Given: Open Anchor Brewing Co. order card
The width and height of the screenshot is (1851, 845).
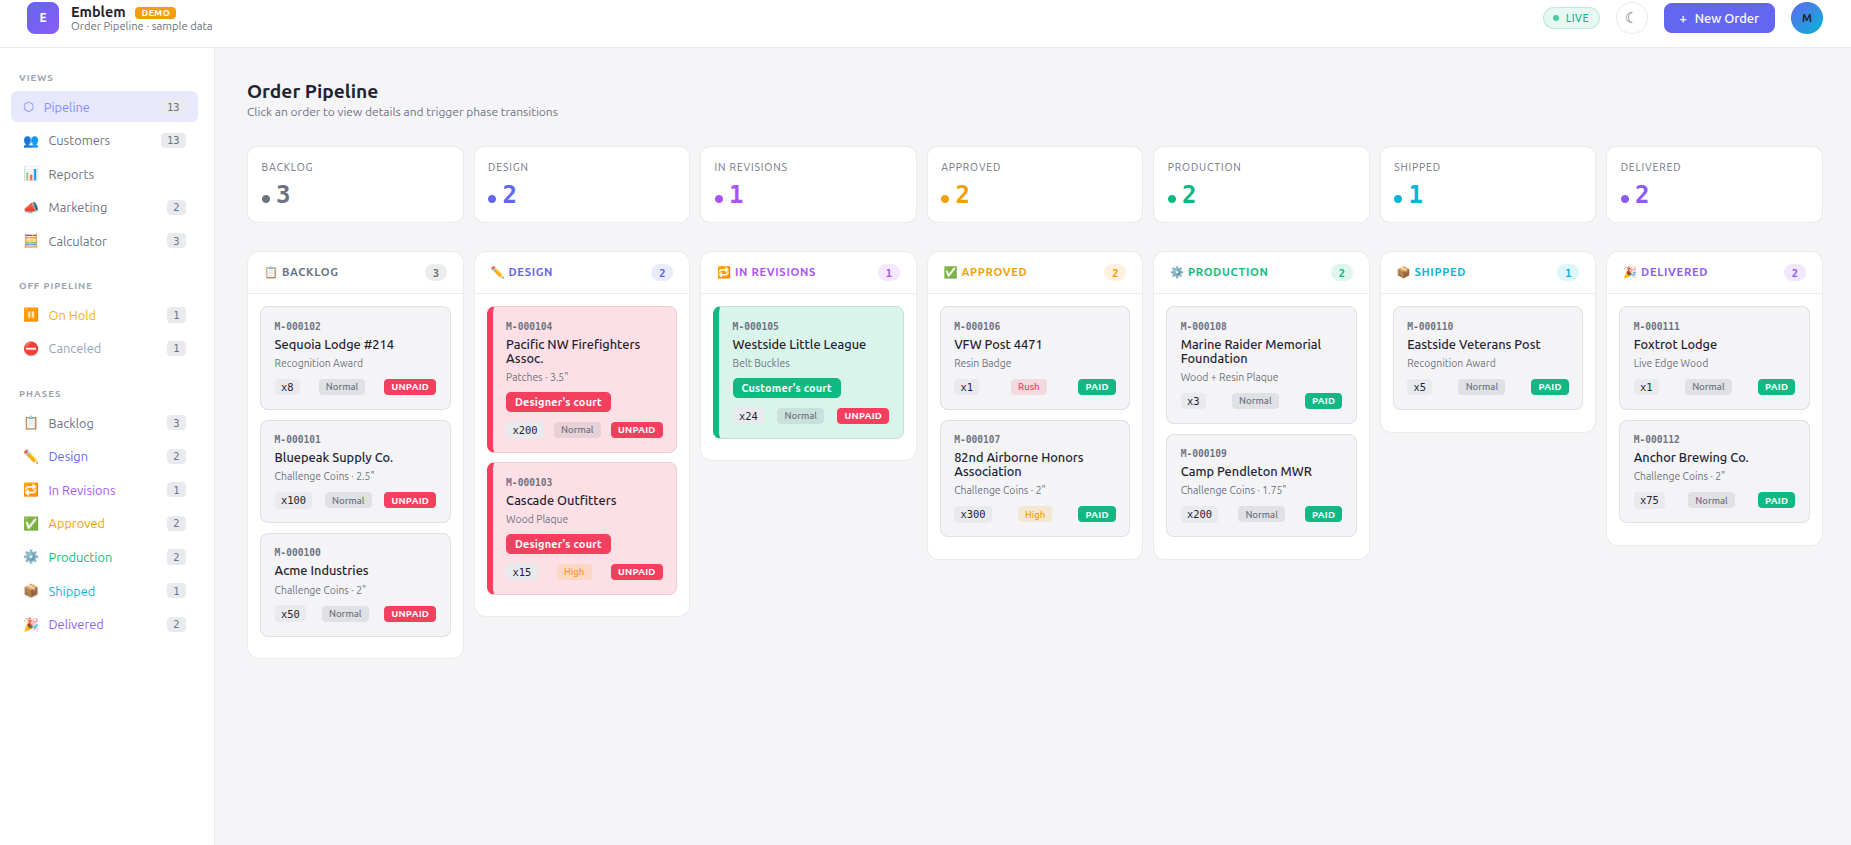Looking at the screenshot, I should (x=1714, y=471).
